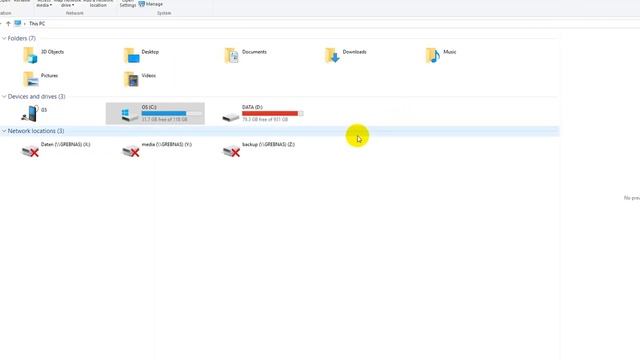Select the G5 phone device icon
The width and height of the screenshot is (640, 360).
29,113
